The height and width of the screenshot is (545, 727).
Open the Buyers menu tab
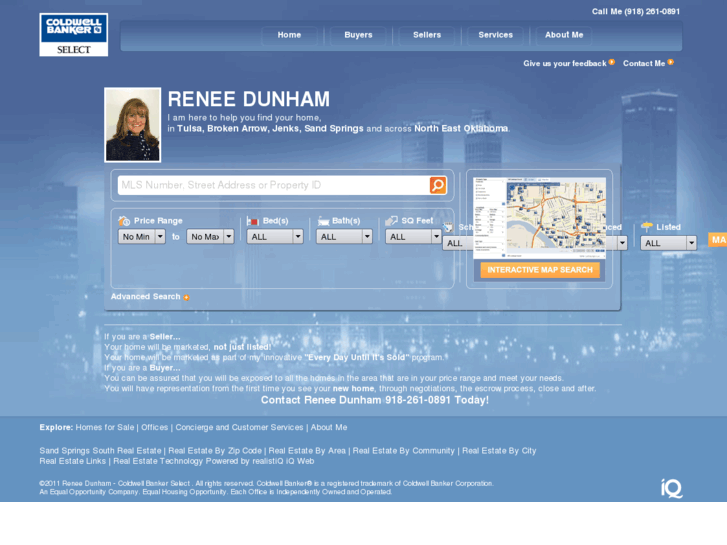click(x=358, y=35)
